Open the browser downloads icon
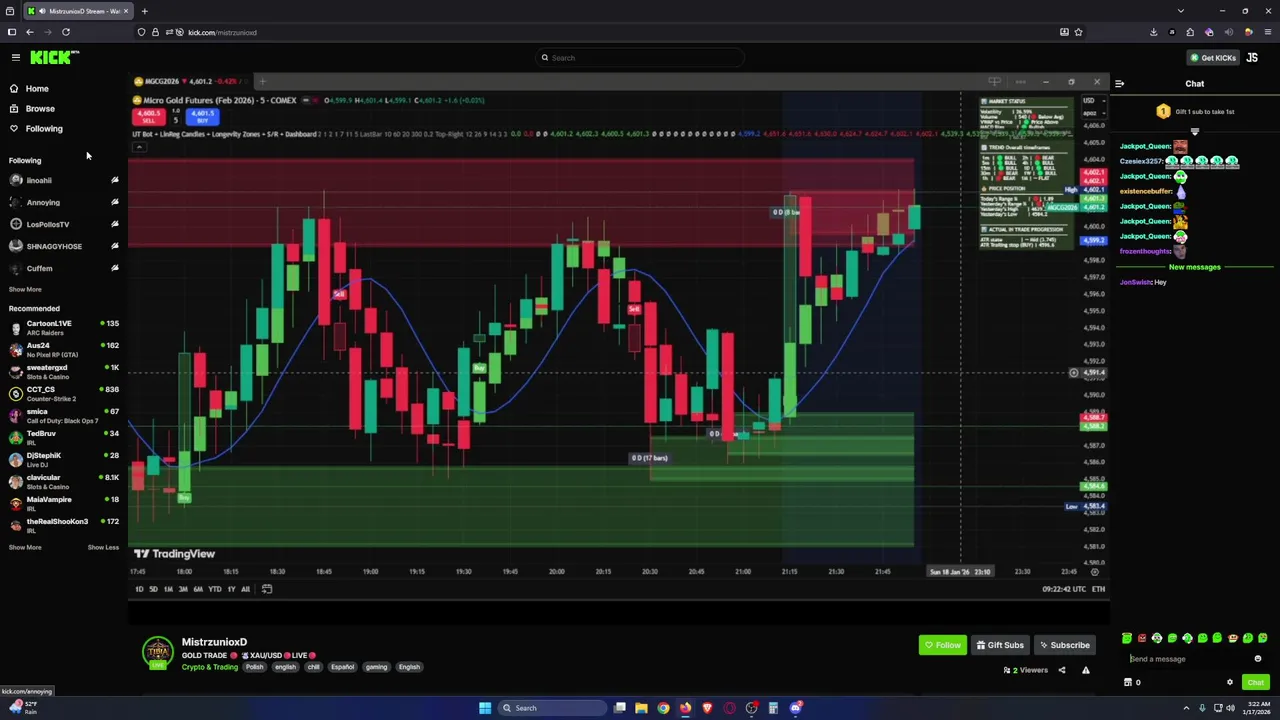The image size is (1280, 720). 1153,32
